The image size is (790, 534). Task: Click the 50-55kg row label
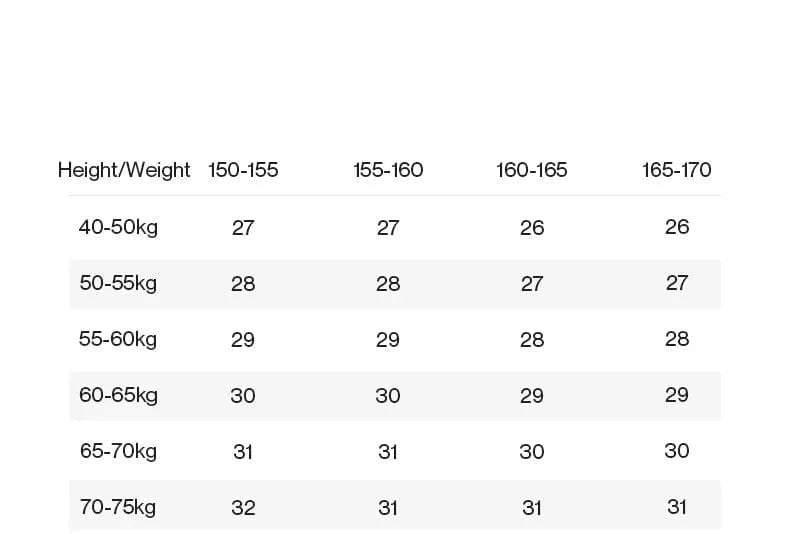pos(118,283)
